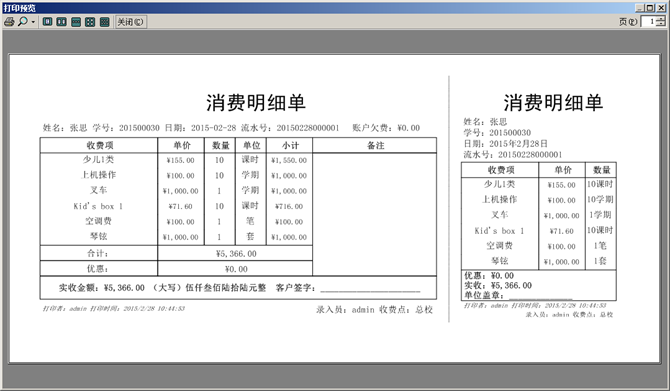Minimize the 打印预览 window

pyautogui.click(x=640, y=8)
